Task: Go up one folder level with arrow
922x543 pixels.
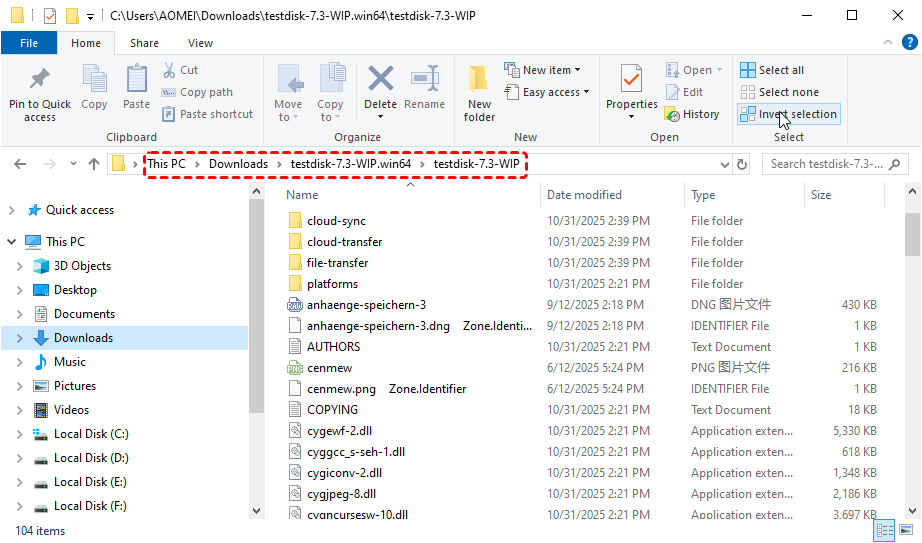Action: [94, 164]
